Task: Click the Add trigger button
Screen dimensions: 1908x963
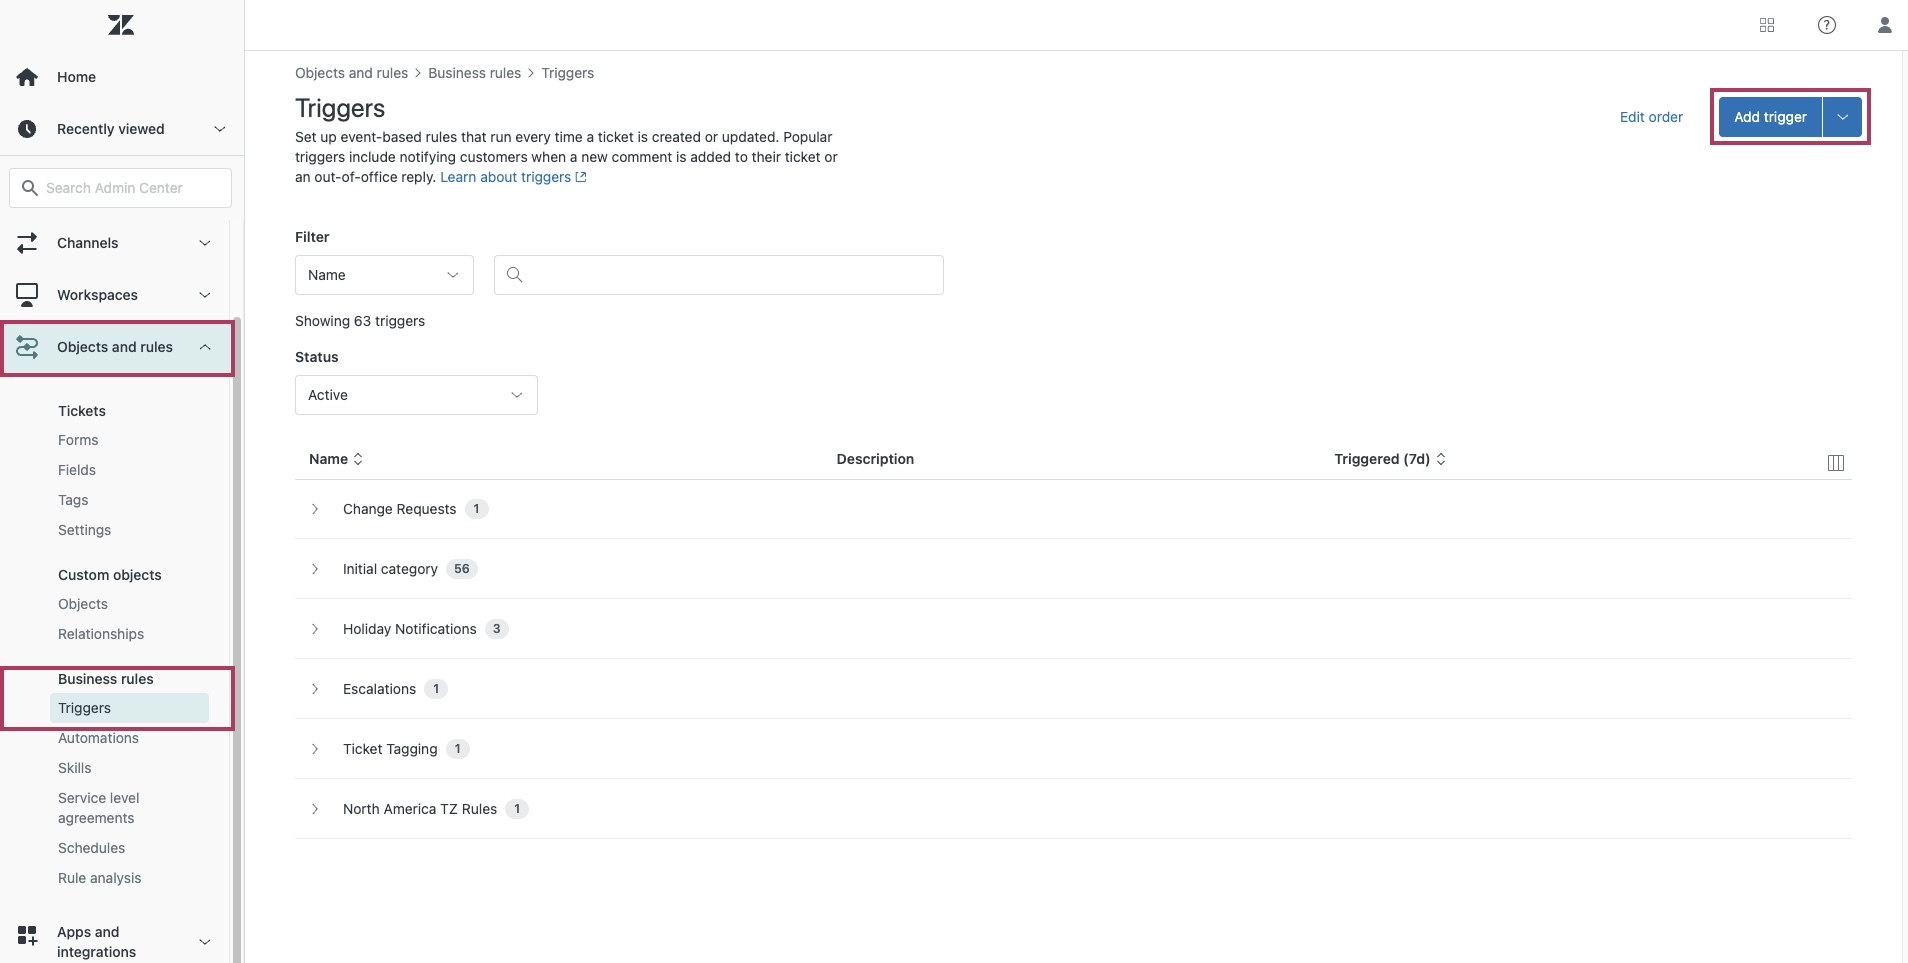Action: point(1770,117)
